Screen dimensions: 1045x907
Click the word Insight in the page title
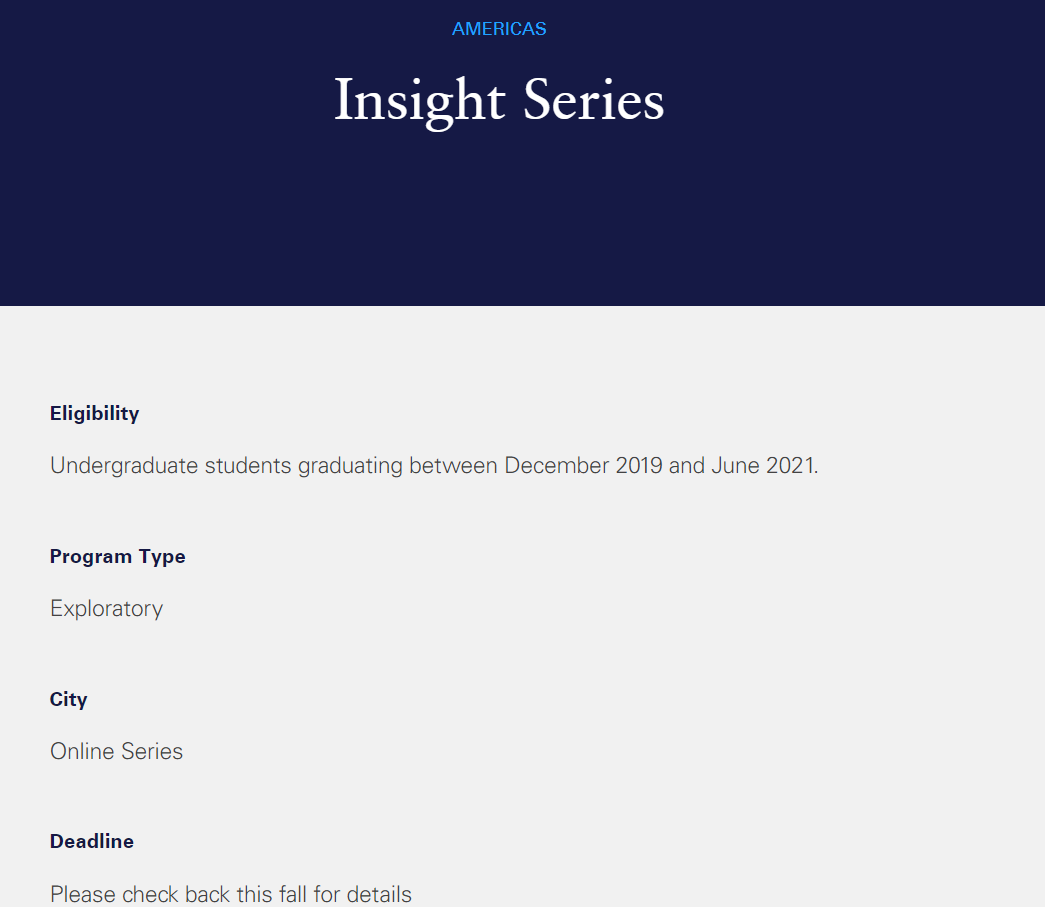418,101
